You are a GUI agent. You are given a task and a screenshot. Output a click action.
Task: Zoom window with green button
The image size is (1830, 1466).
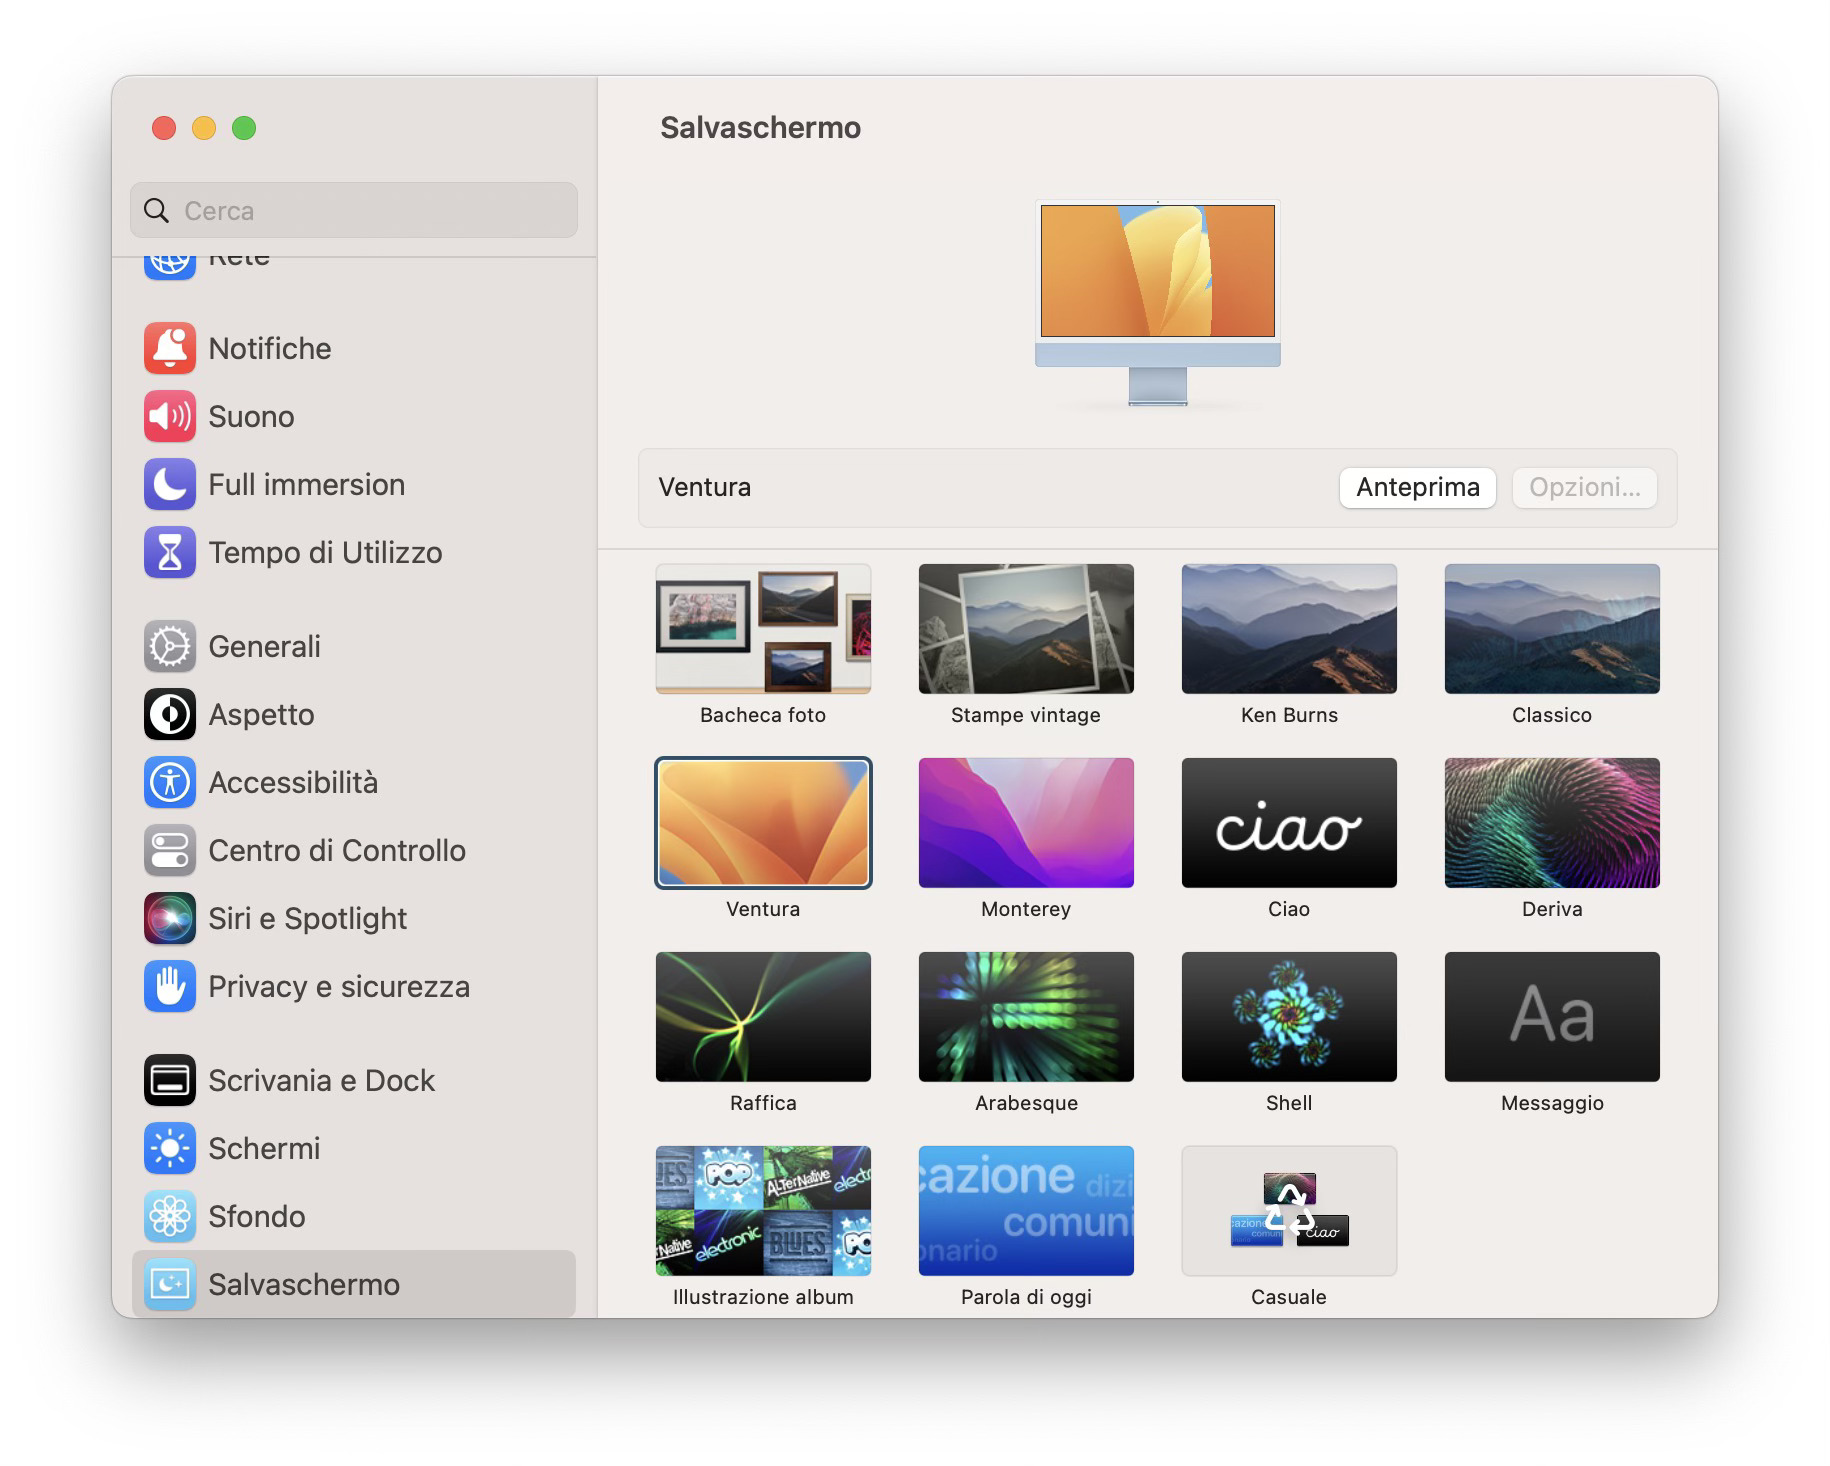tap(244, 128)
